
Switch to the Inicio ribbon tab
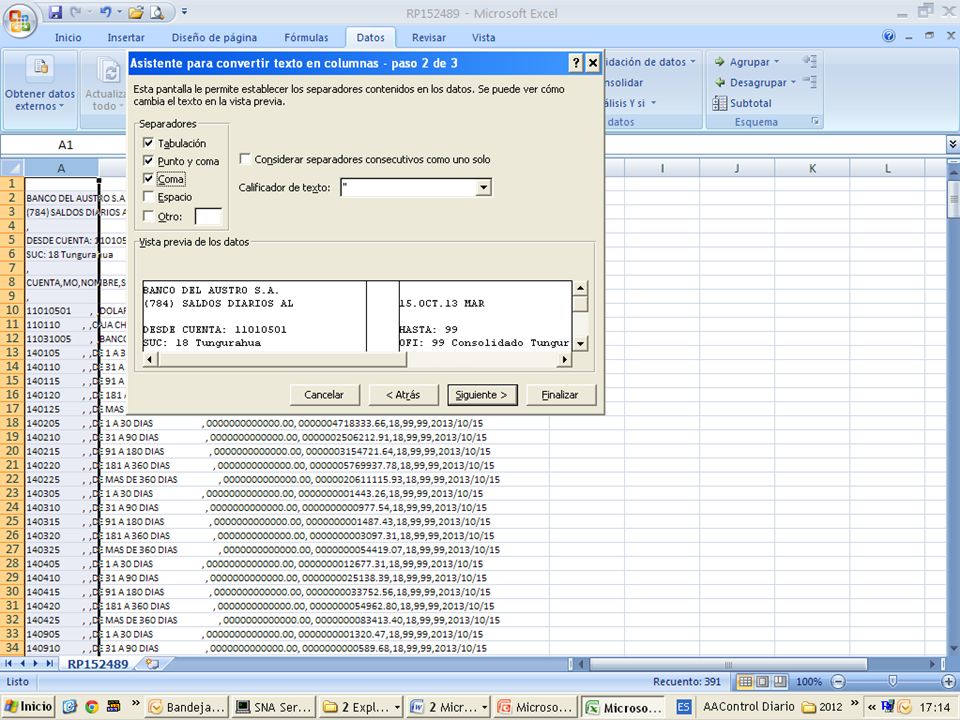click(68, 37)
